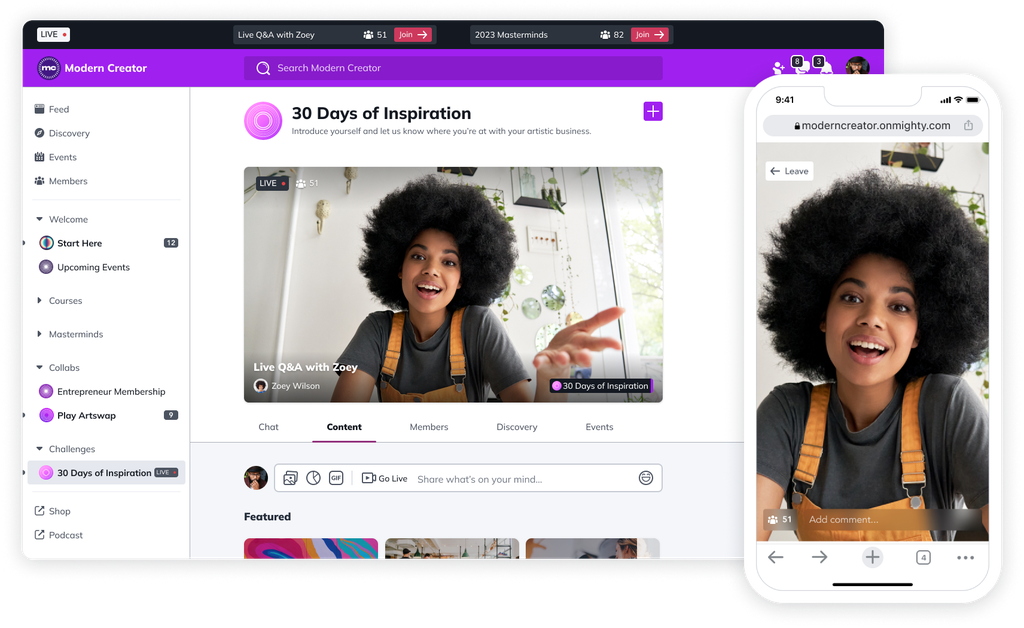
Task: Create a poll in the composer
Action: click(313, 478)
